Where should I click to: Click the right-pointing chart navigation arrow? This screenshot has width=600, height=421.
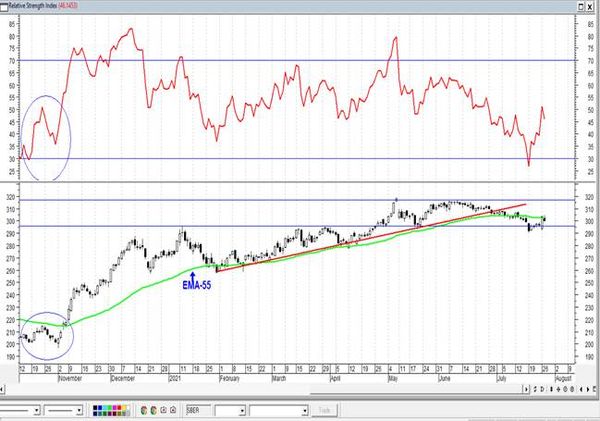tap(588, 389)
